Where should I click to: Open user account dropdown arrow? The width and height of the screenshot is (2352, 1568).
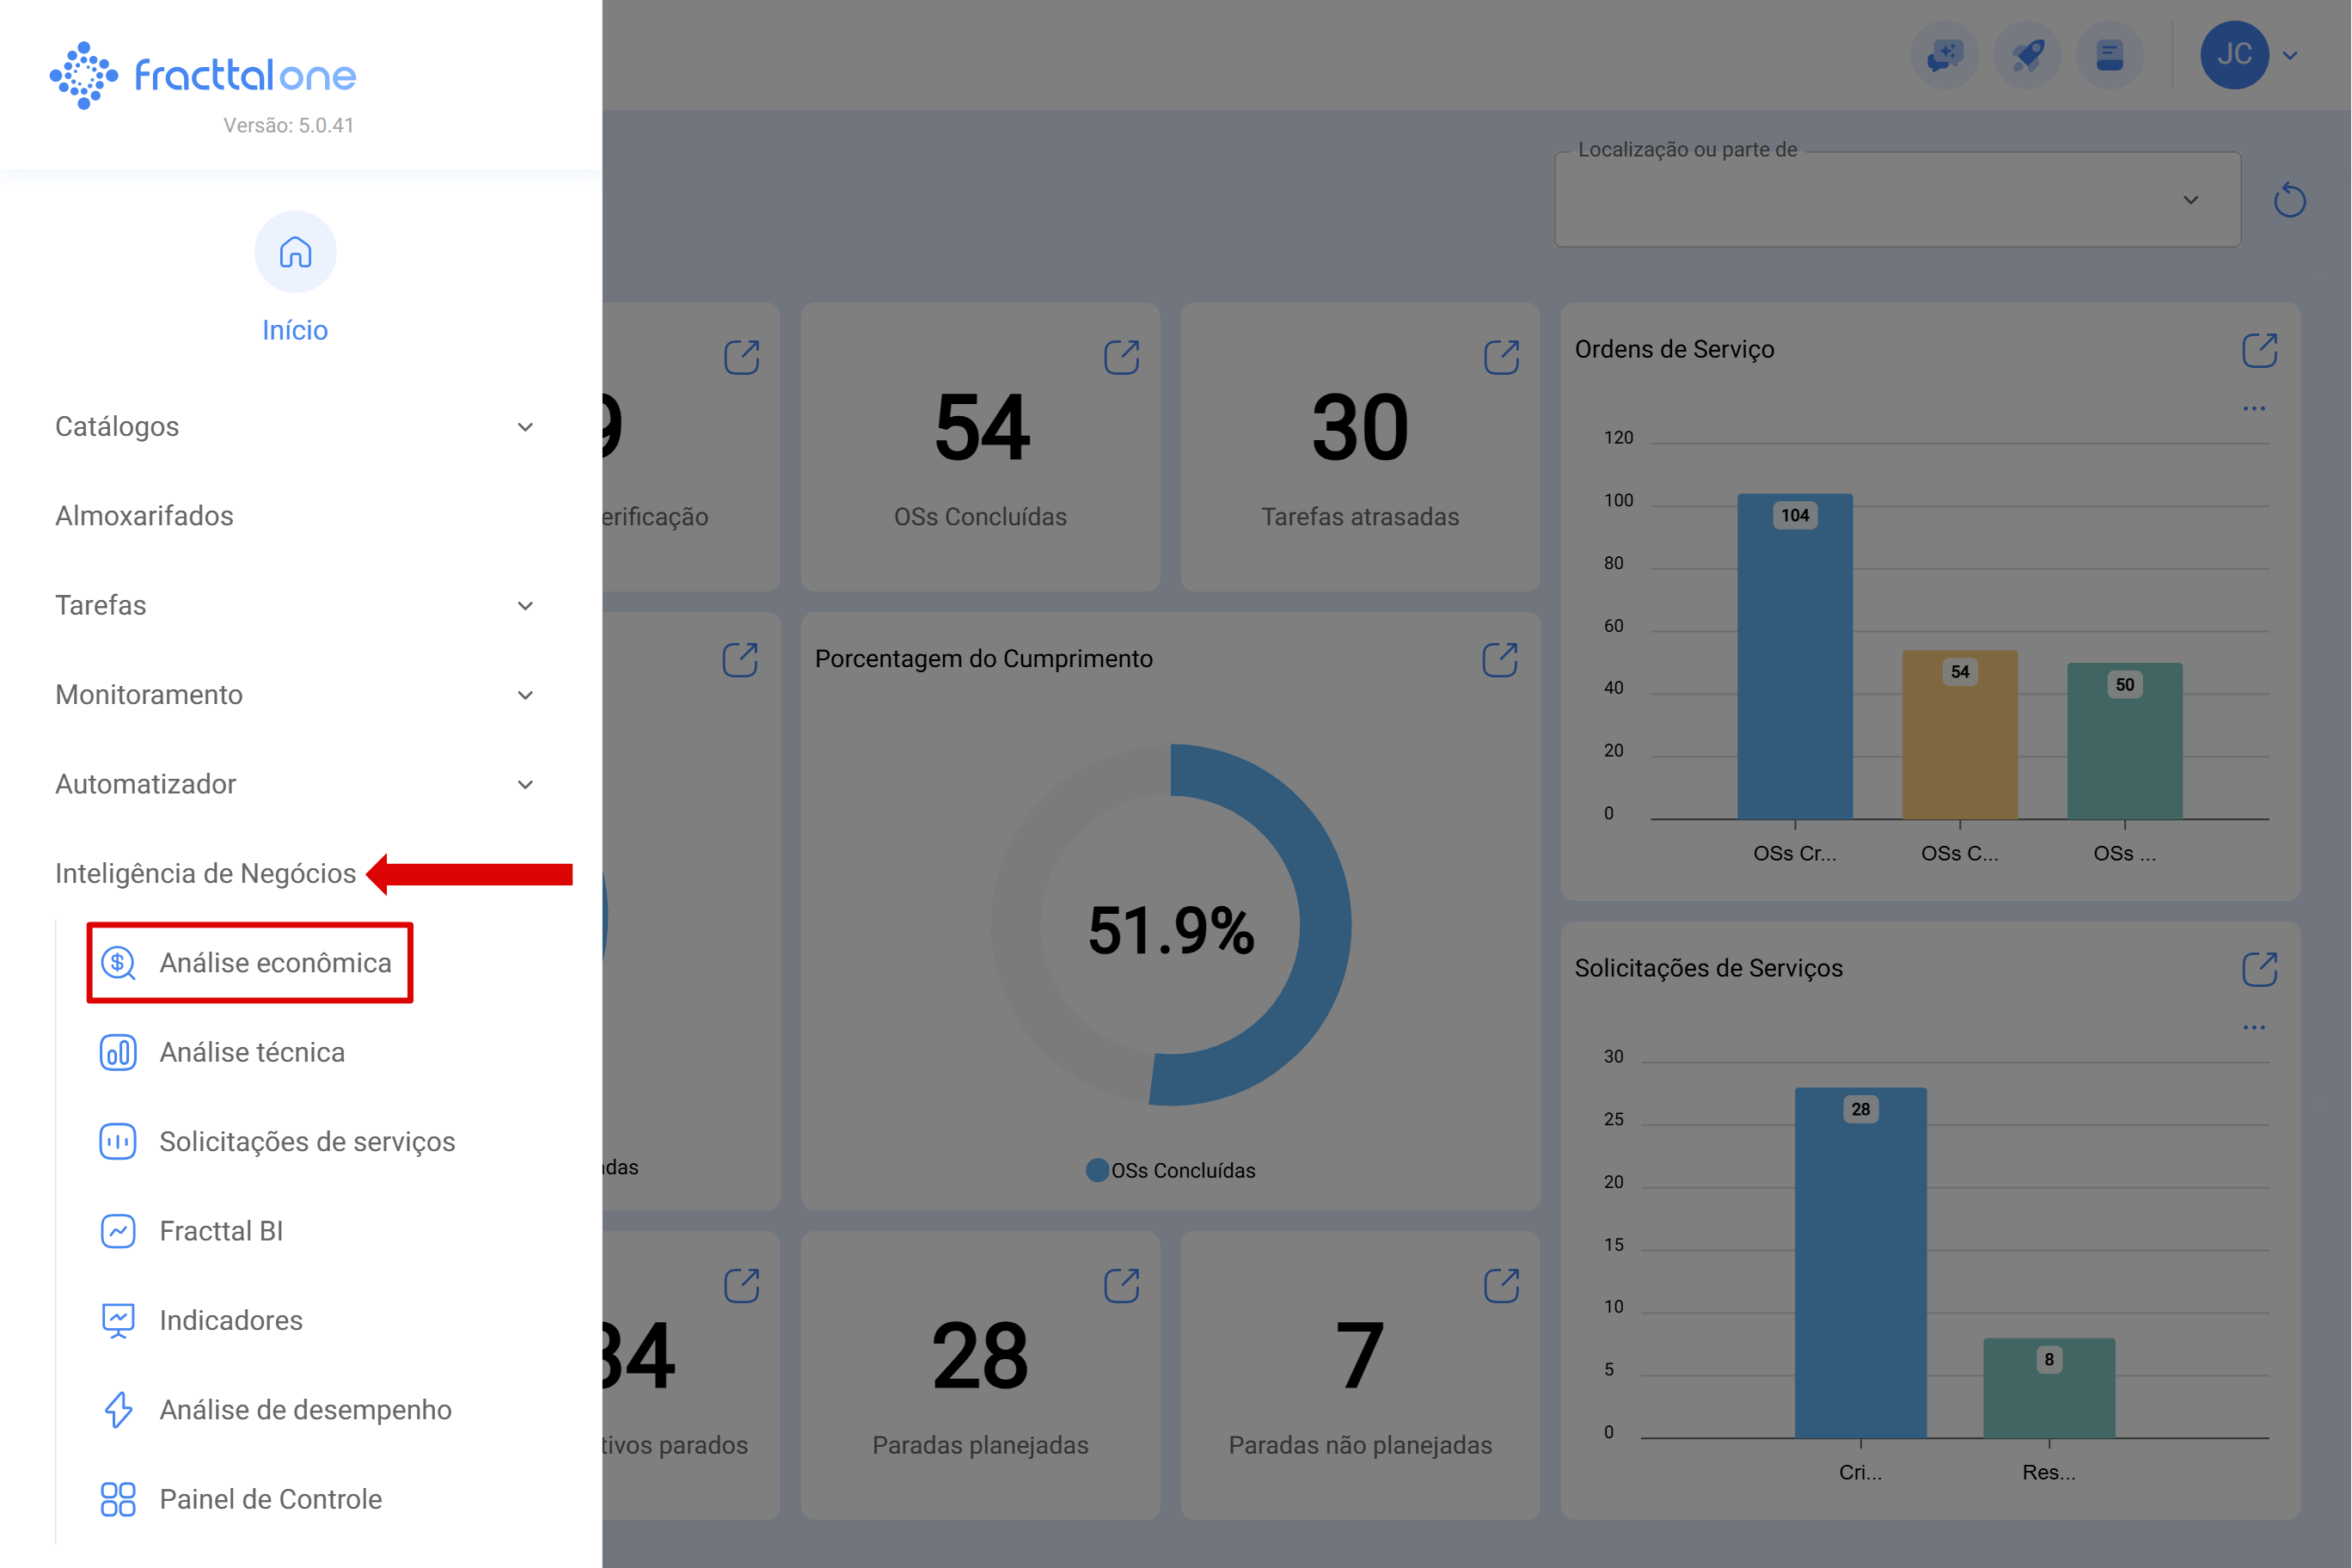tap(2290, 56)
